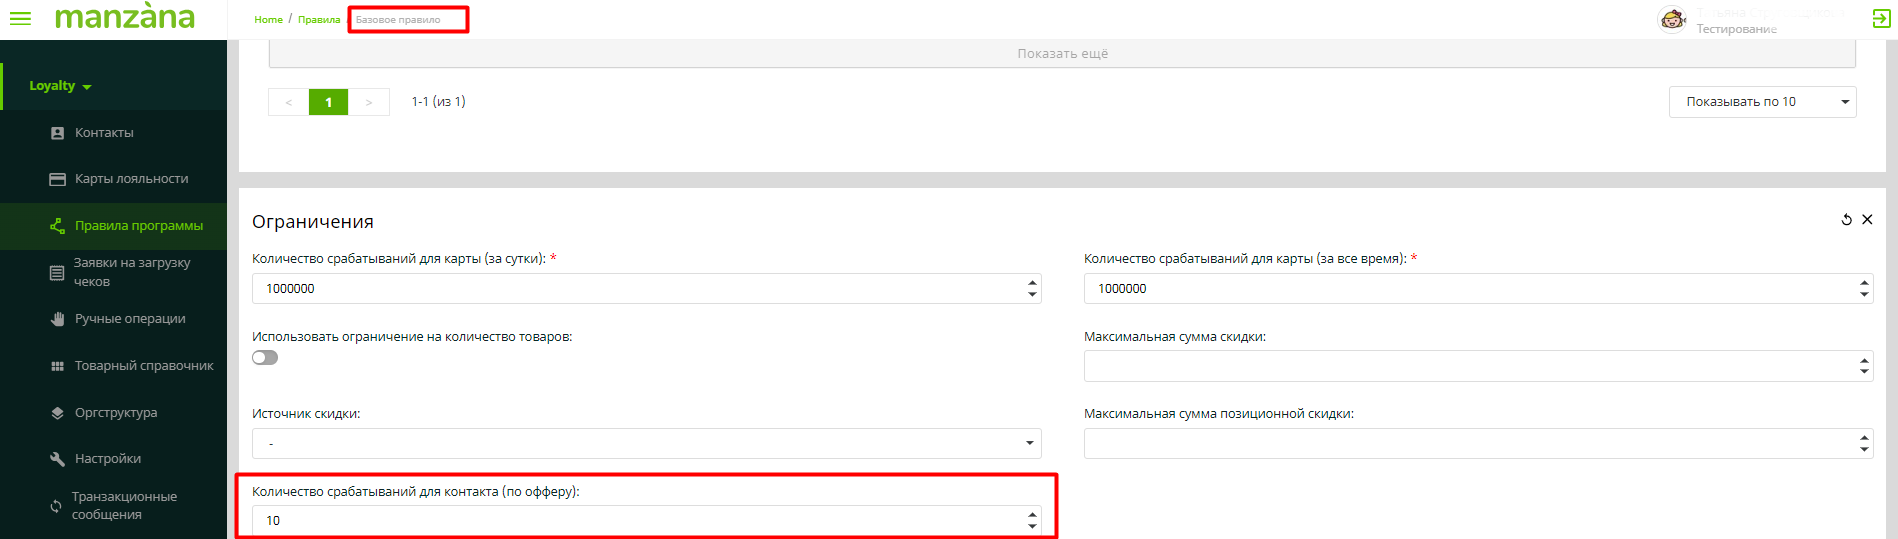This screenshot has height=539, width=1898.
Task: Click the reset icon in Ограничения panel
Action: (1846, 220)
